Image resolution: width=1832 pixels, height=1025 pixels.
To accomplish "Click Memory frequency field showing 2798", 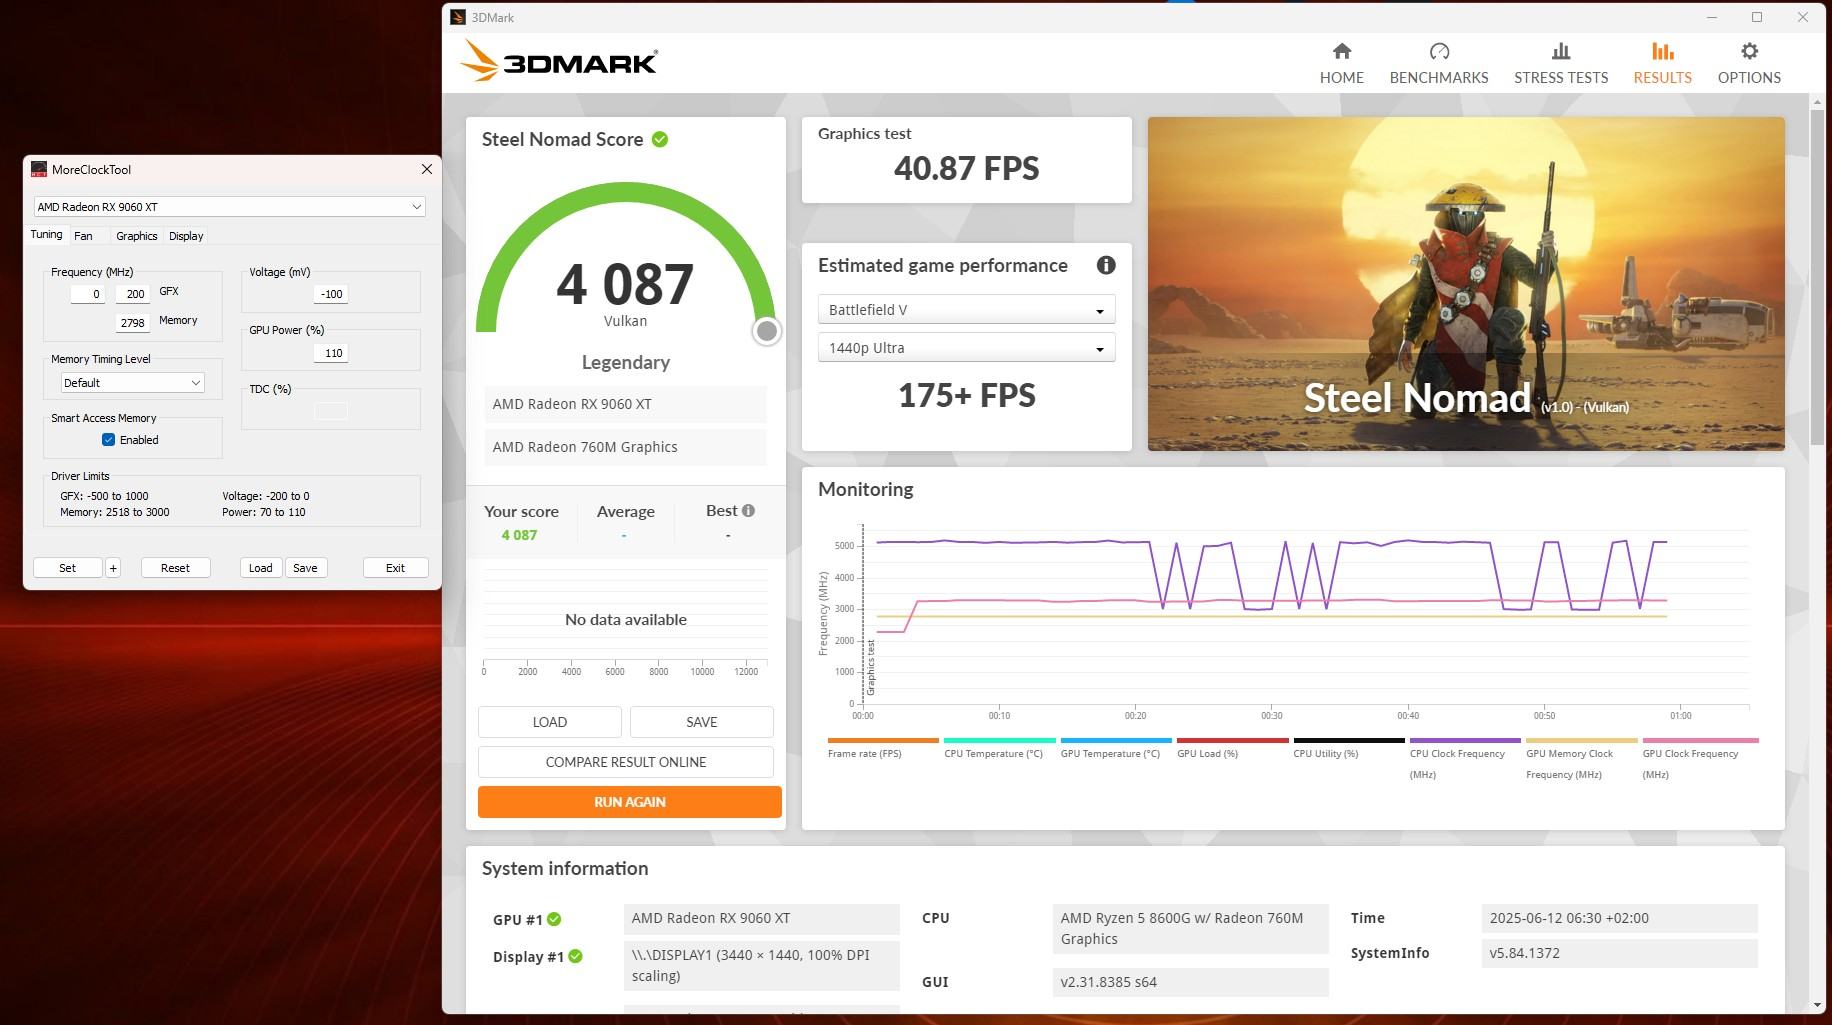I will [131, 323].
